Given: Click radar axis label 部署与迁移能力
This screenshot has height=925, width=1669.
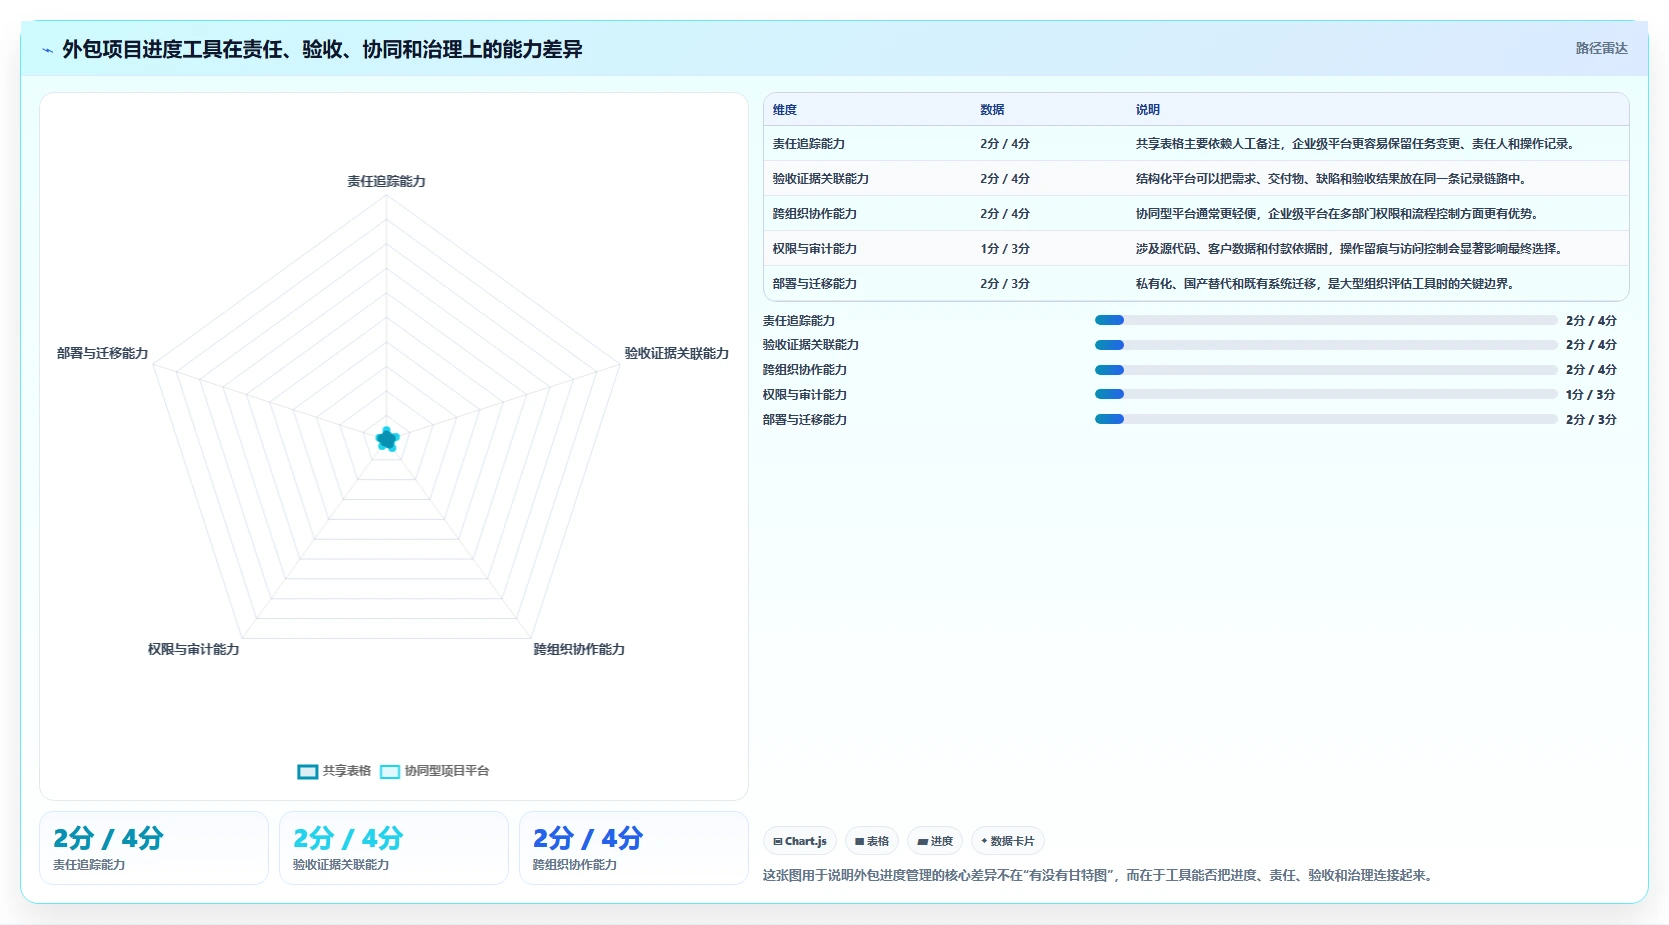Looking at the screenshot, I should (x=102, y=353).
